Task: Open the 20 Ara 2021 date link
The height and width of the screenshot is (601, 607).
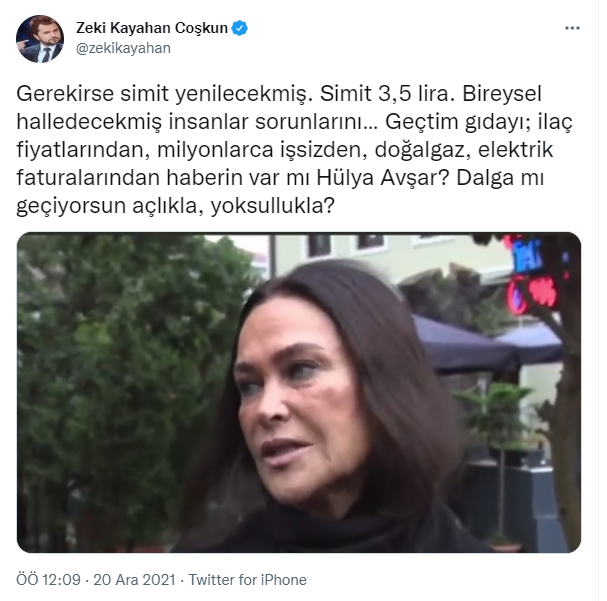Action: coord(134,580)
